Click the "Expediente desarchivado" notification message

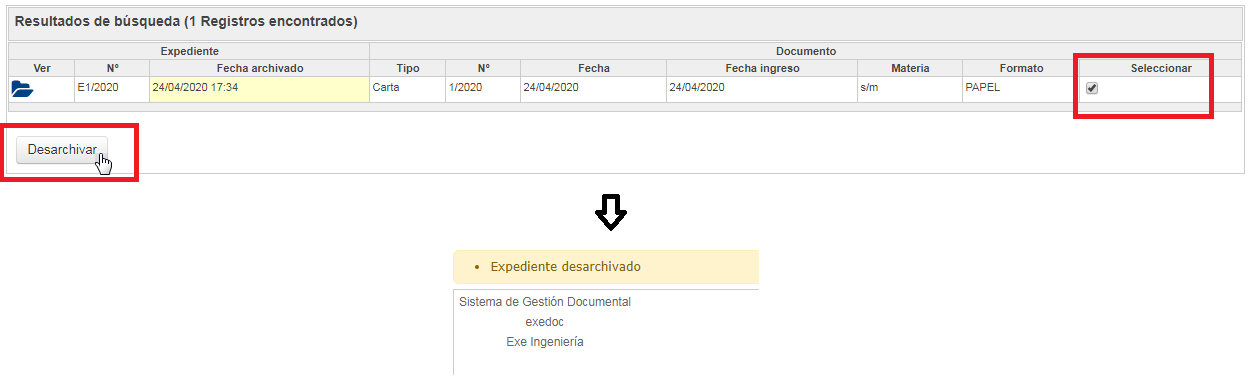coord(565,267)
